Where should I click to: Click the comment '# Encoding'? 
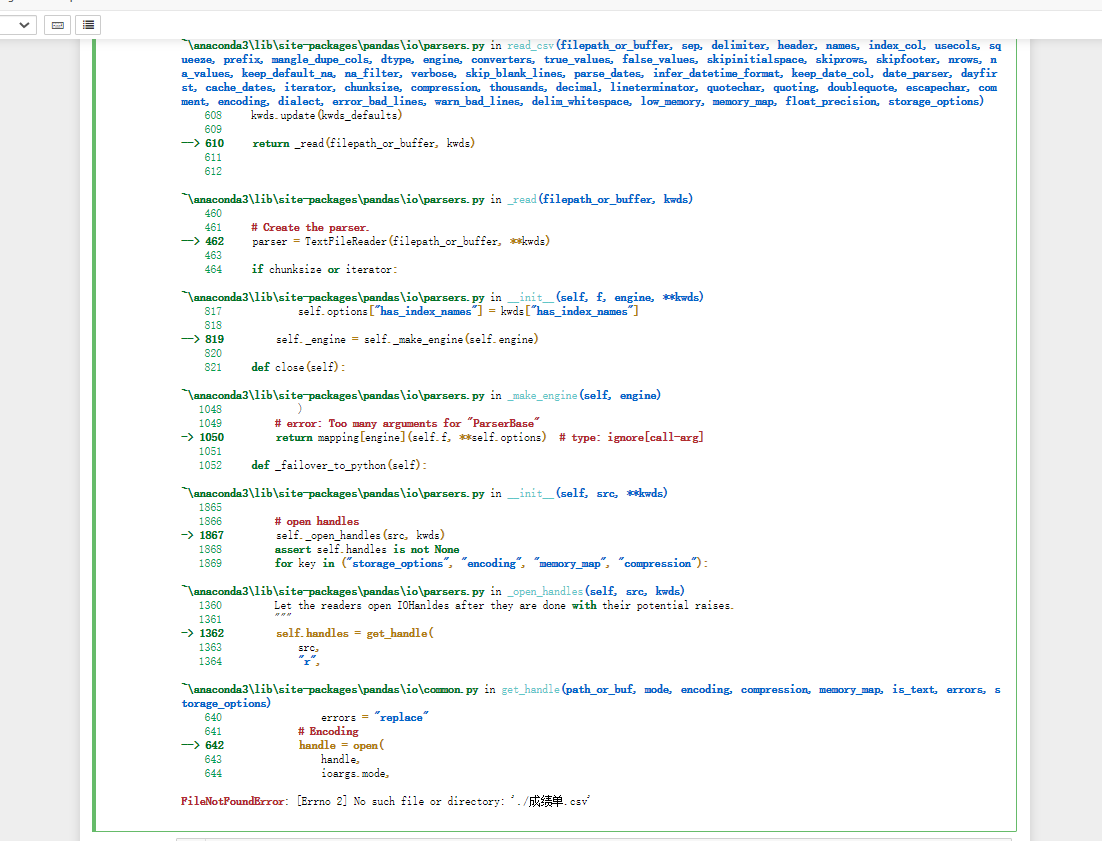point(328,731)
